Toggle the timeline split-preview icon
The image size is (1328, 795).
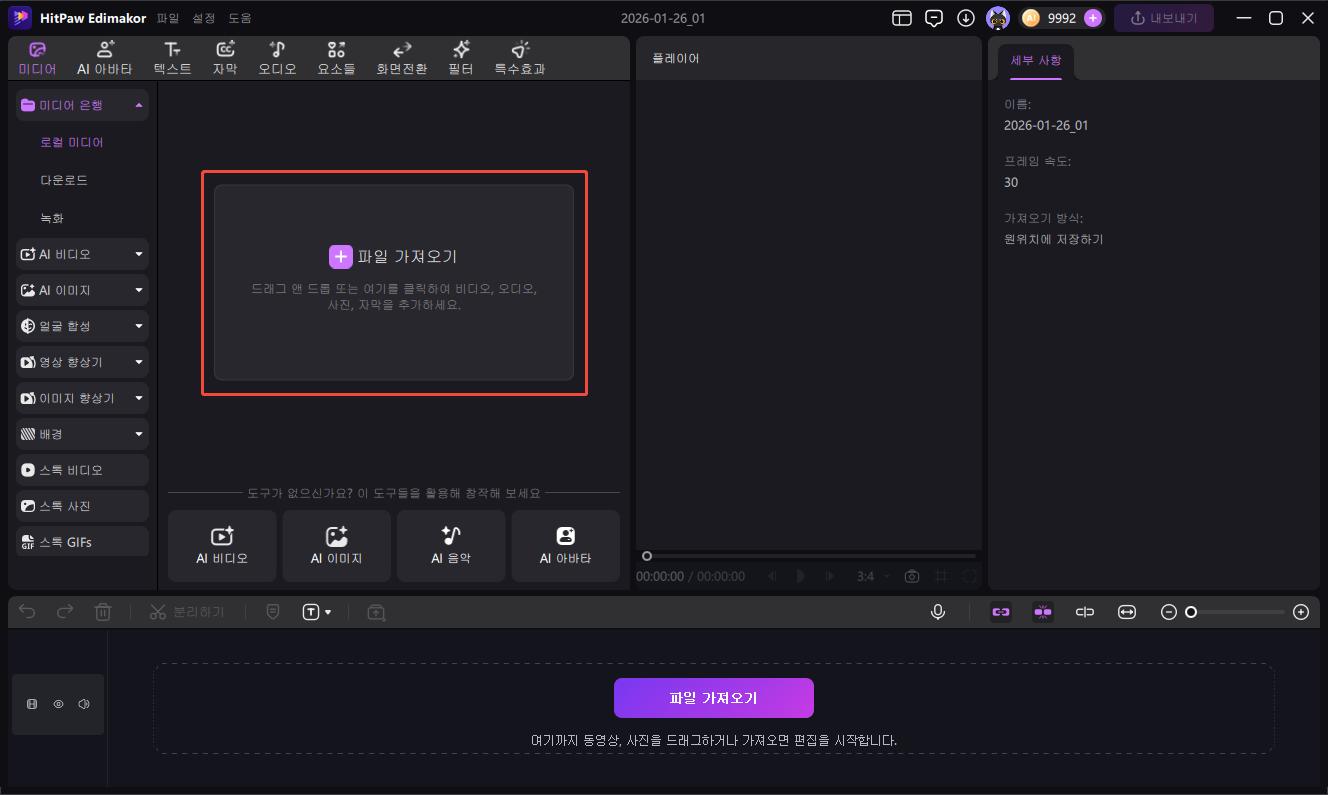1085,612
